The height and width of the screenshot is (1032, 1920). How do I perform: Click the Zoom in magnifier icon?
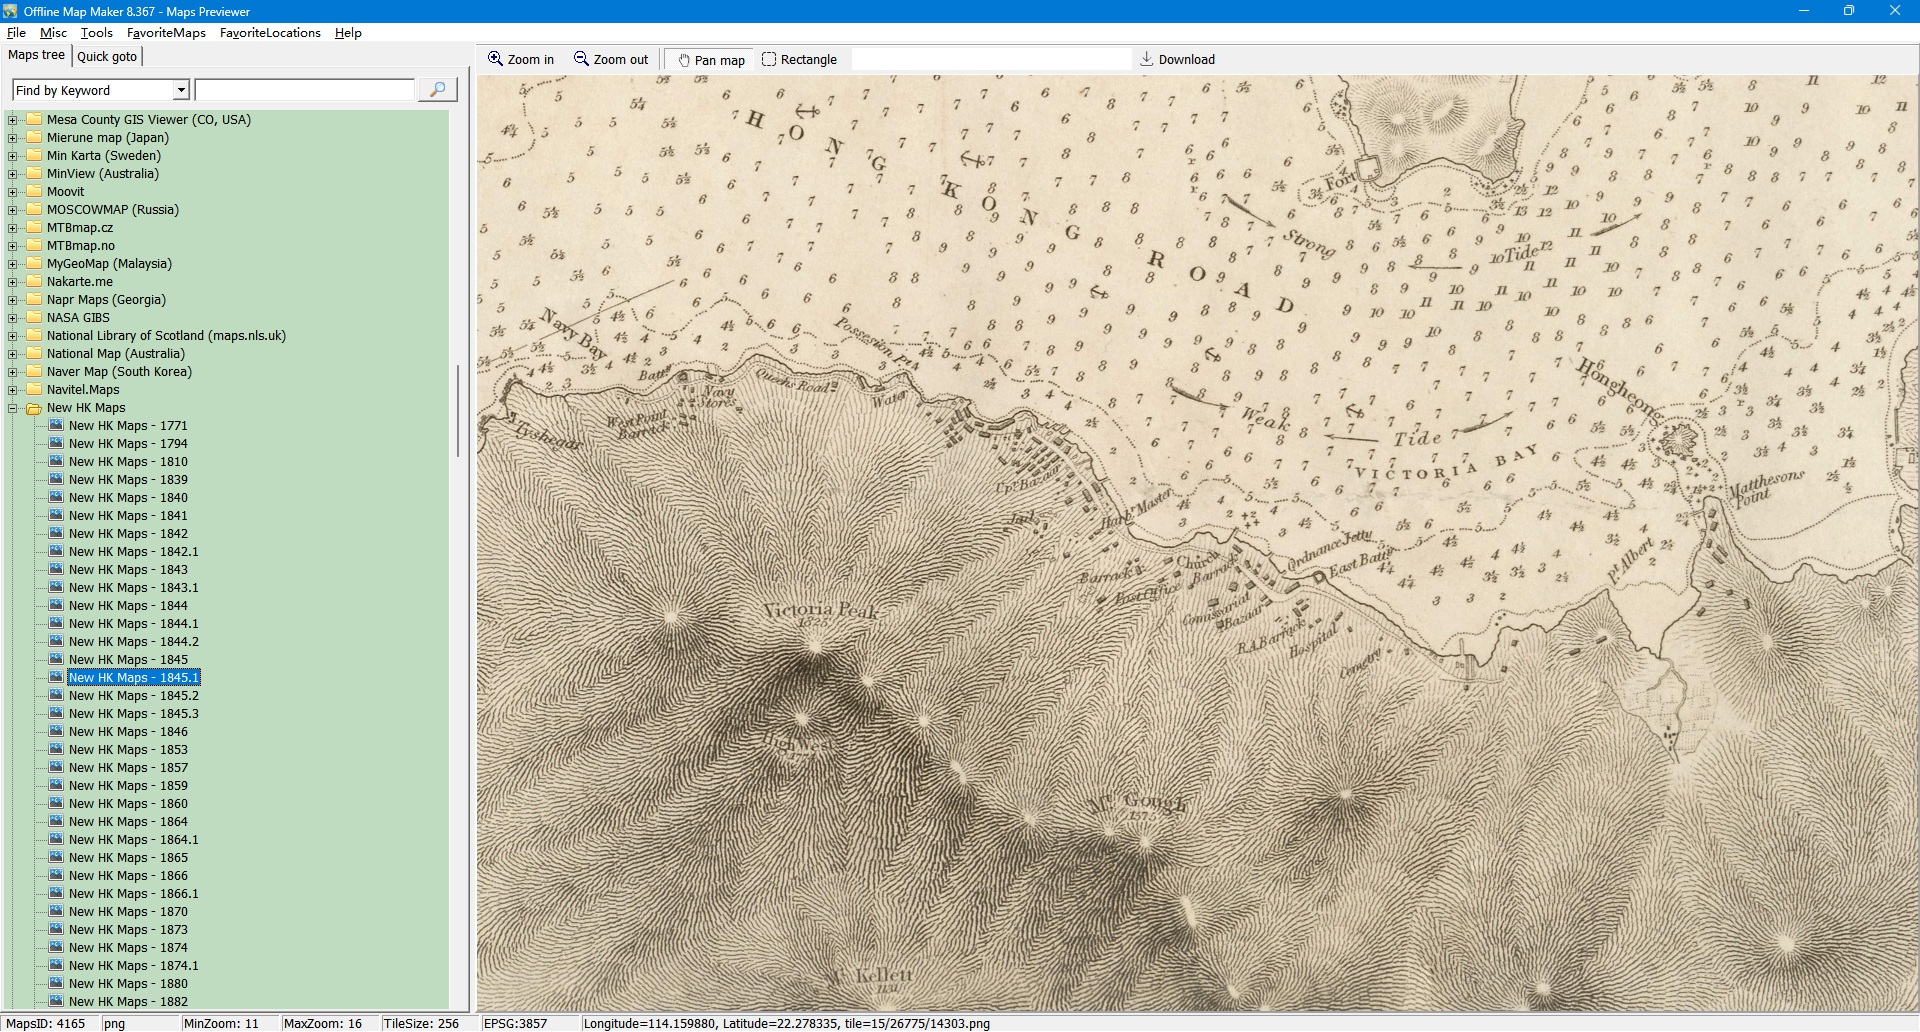(x=495, y=59)
